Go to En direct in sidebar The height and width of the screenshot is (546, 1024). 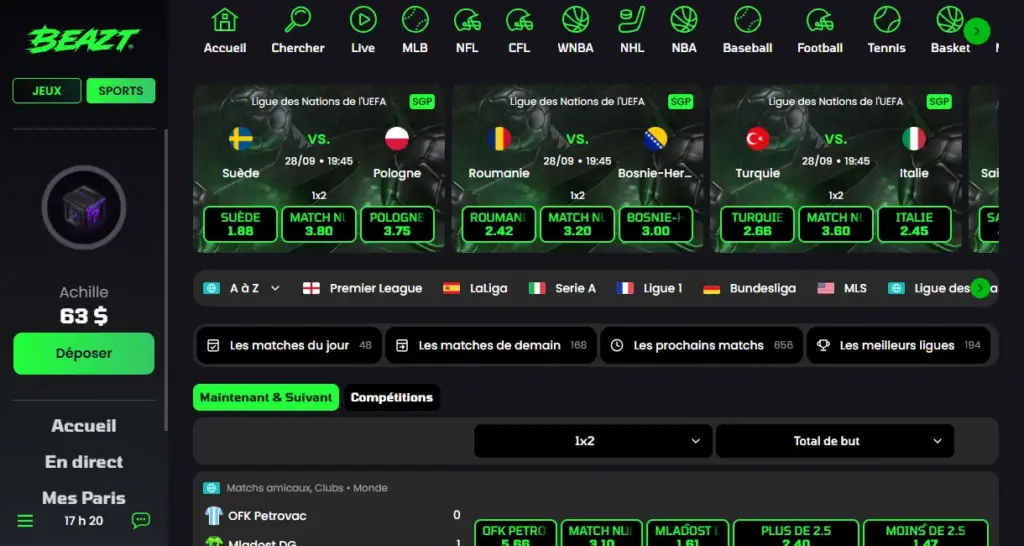[84, 462]
